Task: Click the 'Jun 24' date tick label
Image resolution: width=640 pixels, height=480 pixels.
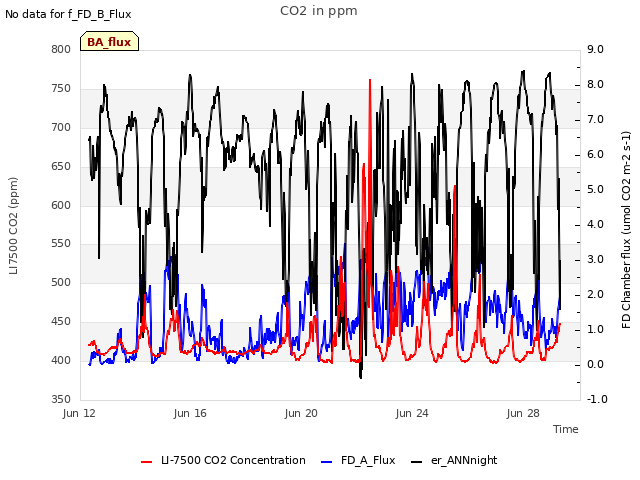Action: 412,413
